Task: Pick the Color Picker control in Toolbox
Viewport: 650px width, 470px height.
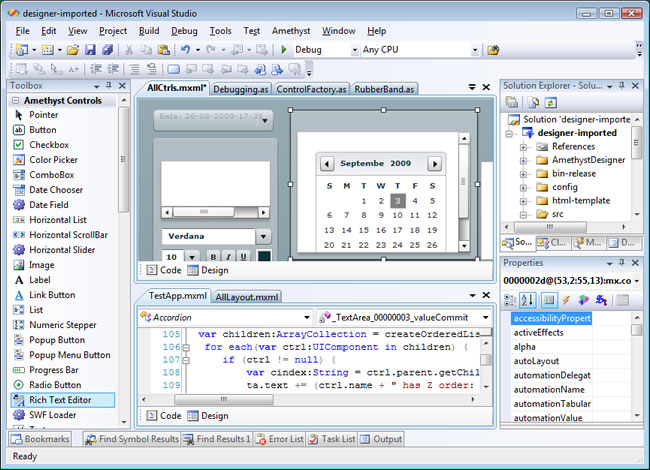Action: [x=52, y=159]
